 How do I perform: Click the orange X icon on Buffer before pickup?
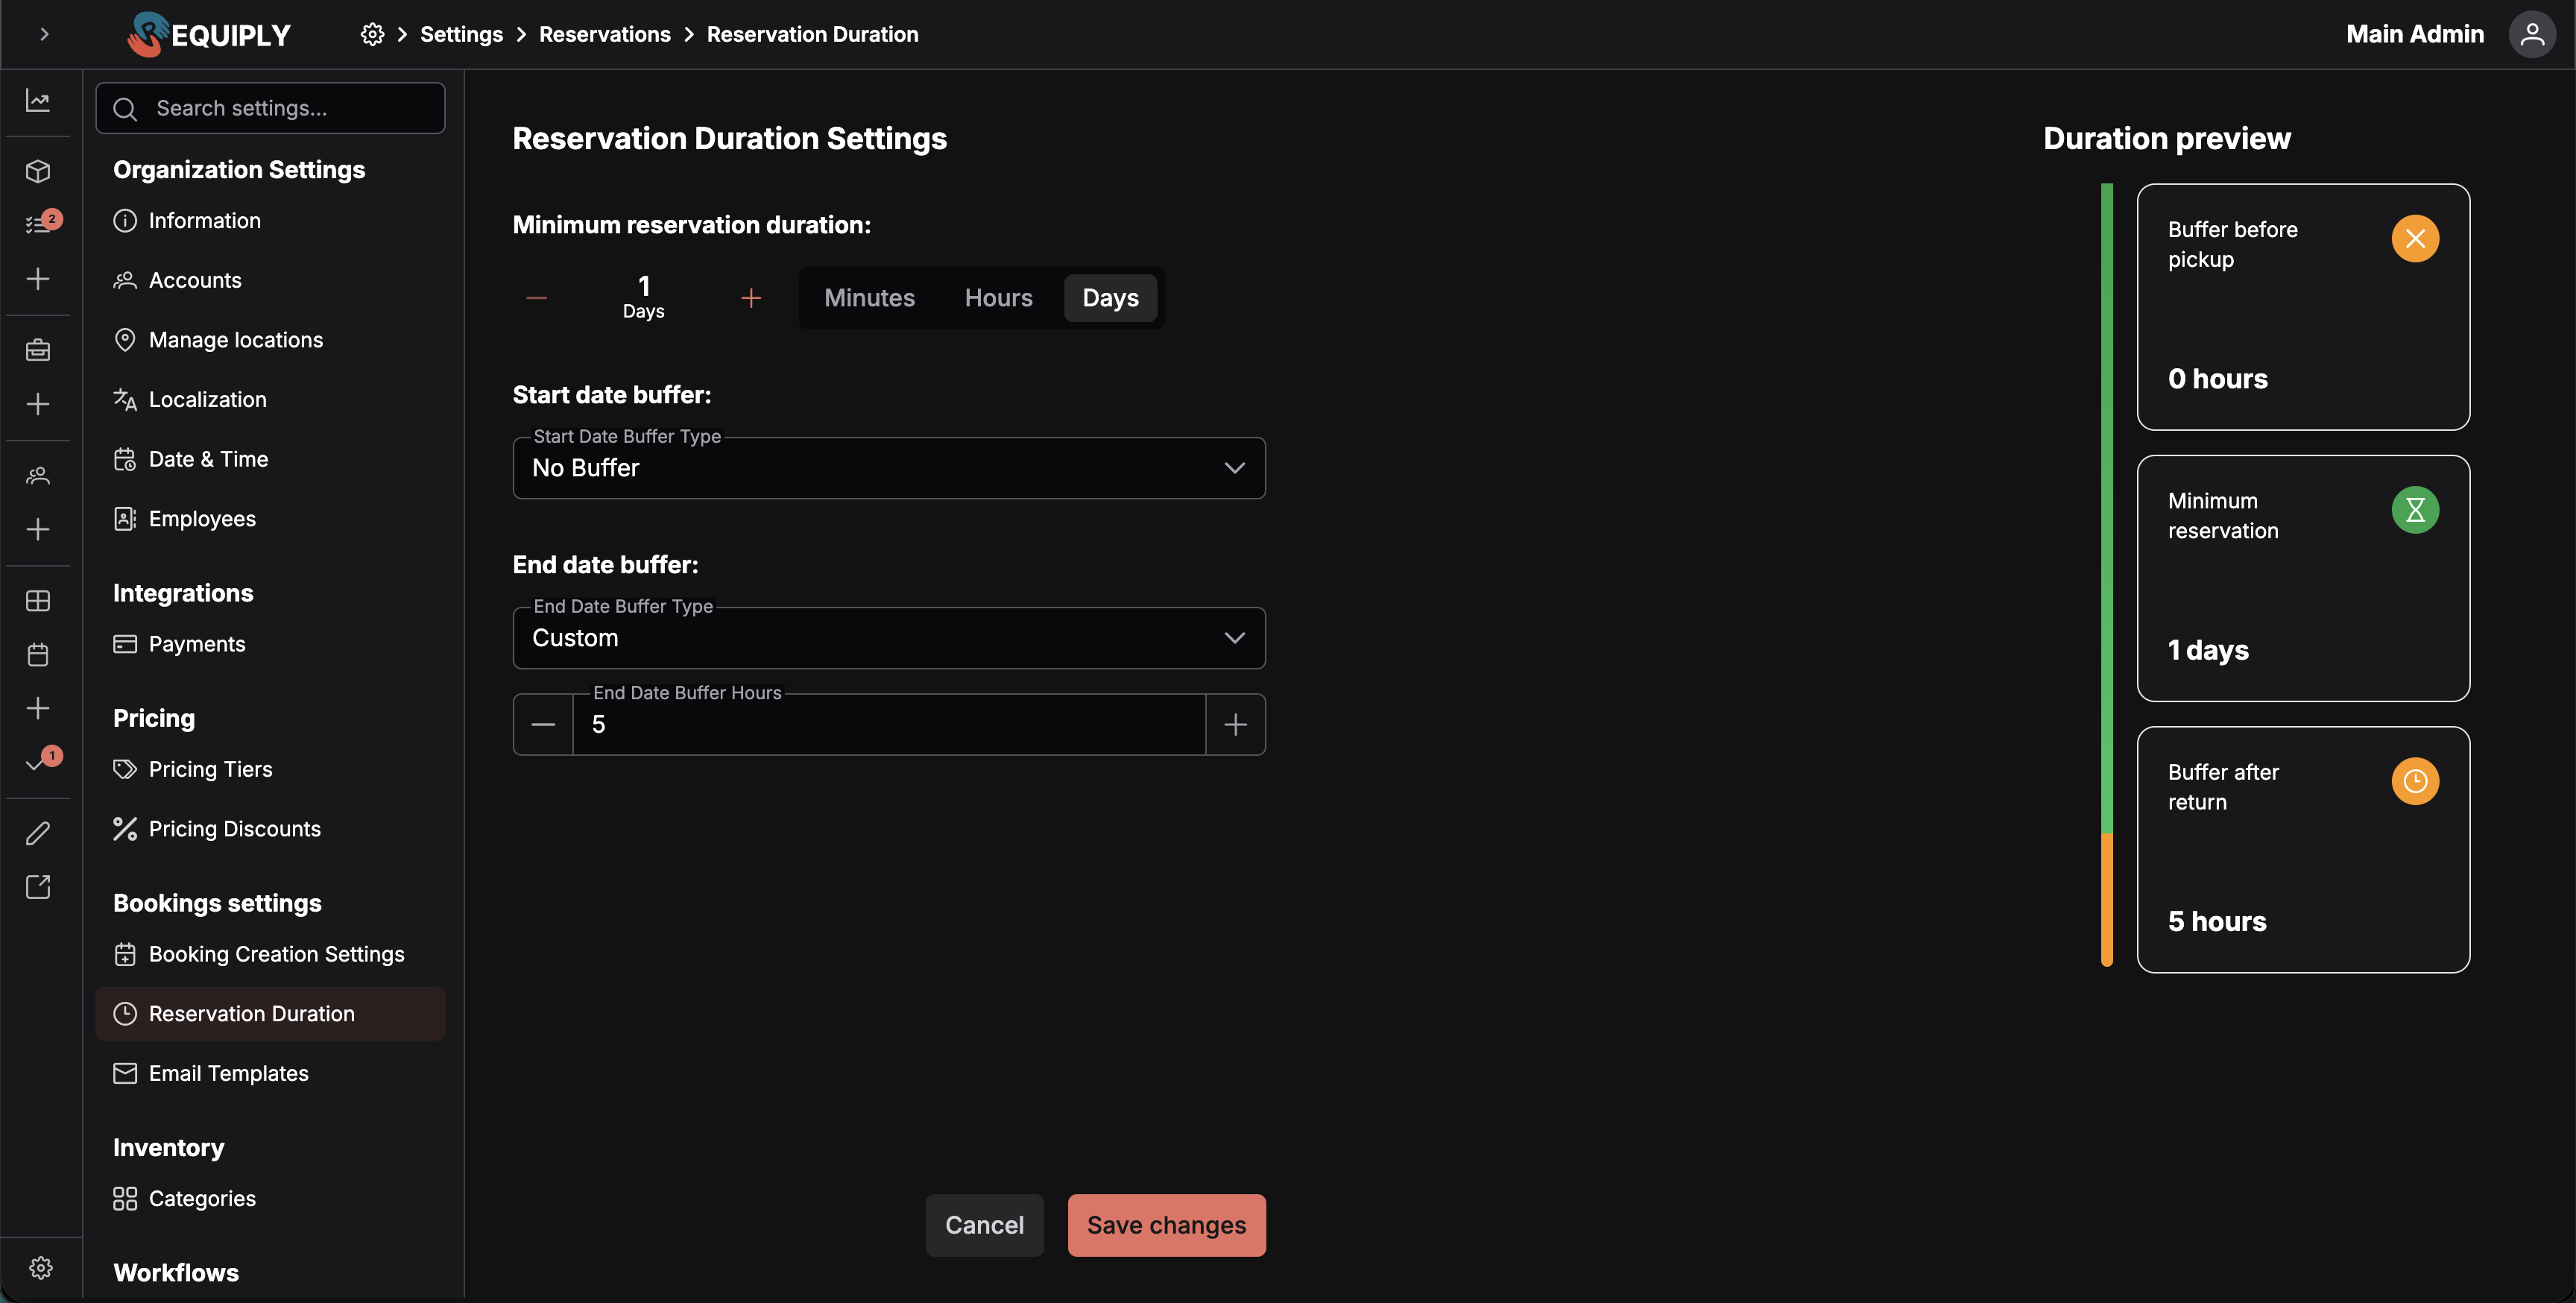coord(2415,239)
